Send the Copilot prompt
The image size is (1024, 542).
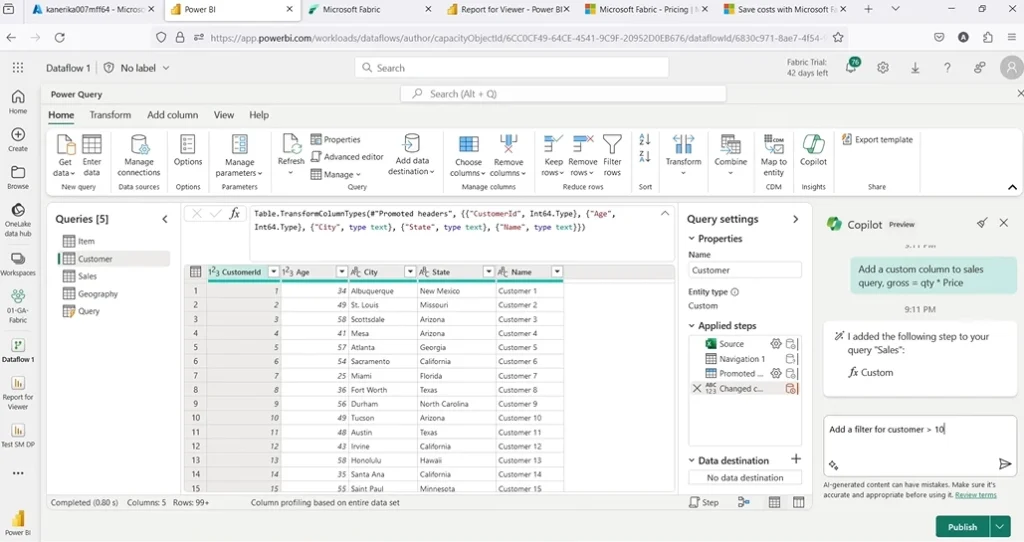1004,464
